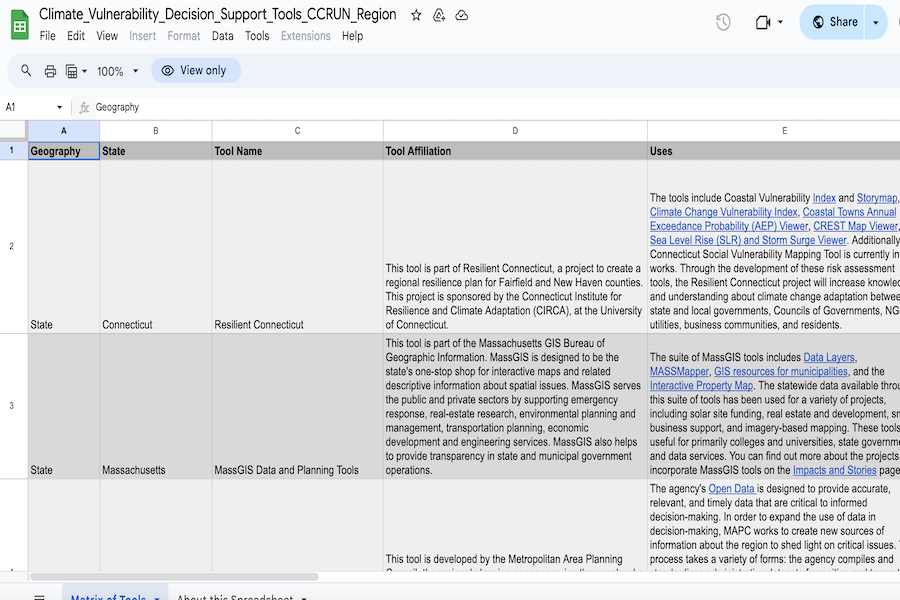
Task: Open the CREST Map Viewer link
Action: [x=855, y=226]
